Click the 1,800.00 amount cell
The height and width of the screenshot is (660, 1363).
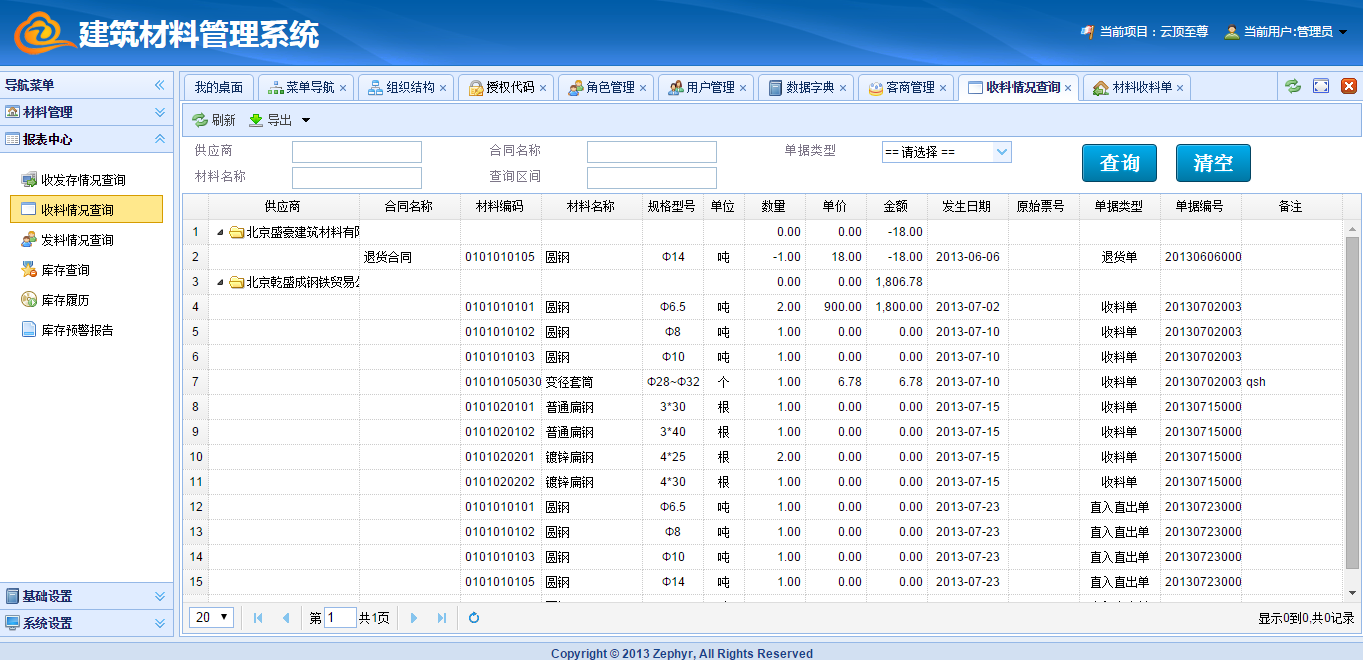point(898,307)
